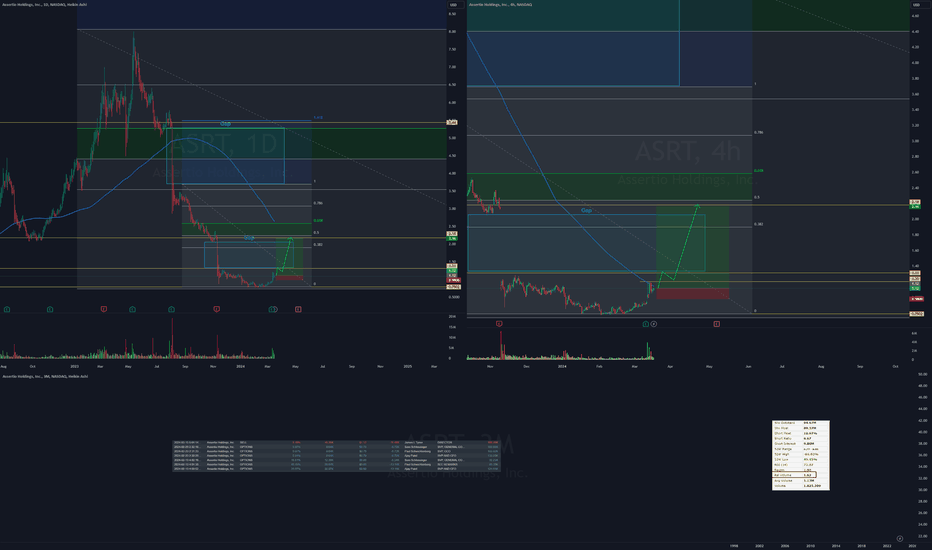Screen dimensions: 932x550
Task: Click the Short Ratio row in stats table
Action: click(x=801, y=438)
